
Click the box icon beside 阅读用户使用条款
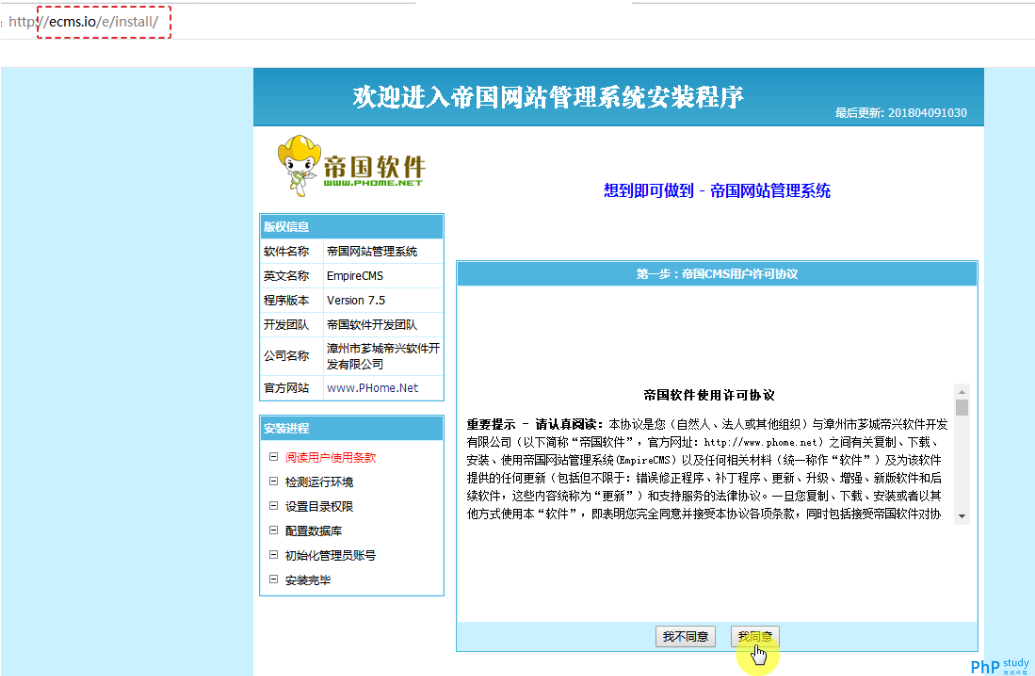pyautogui.click(x=273, y=457)
